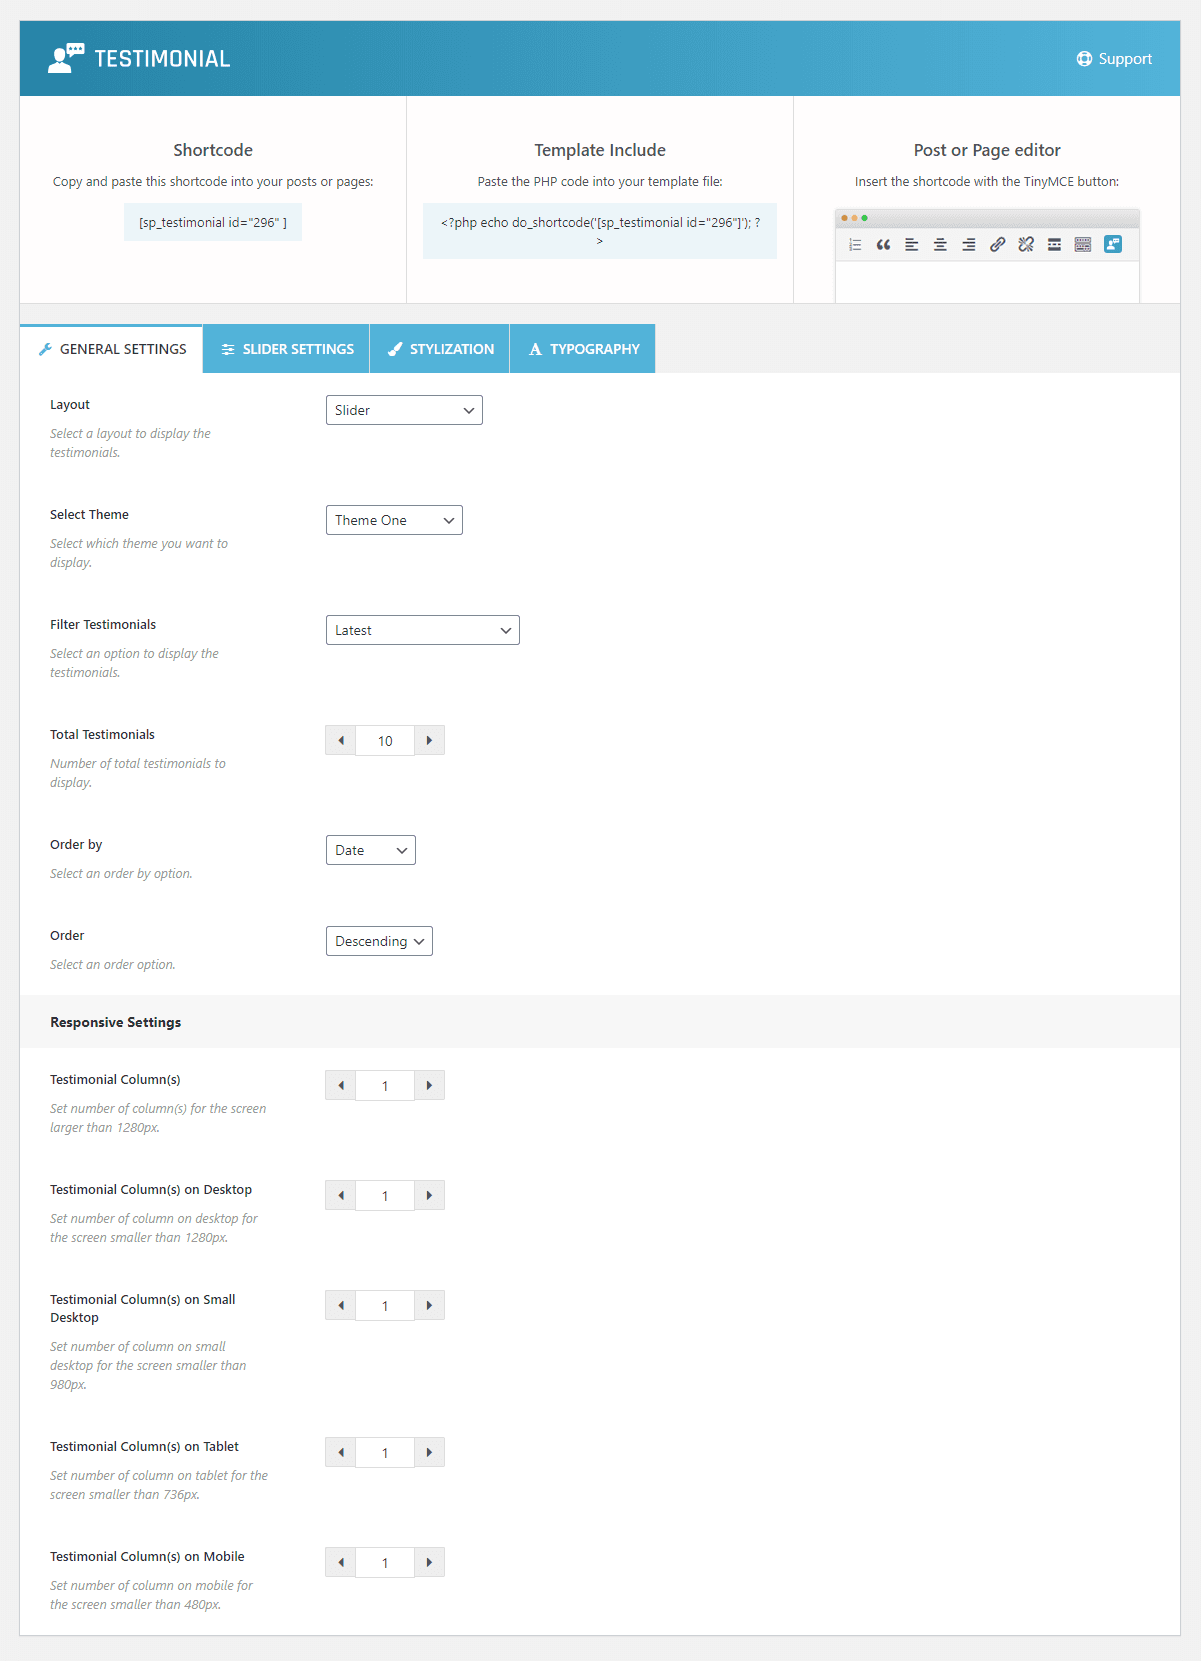Decrease Testimonial Column(s) on Desktop
Image resolution: width=1201 pixels, height=1661 pixels.
click(341, 1195)
